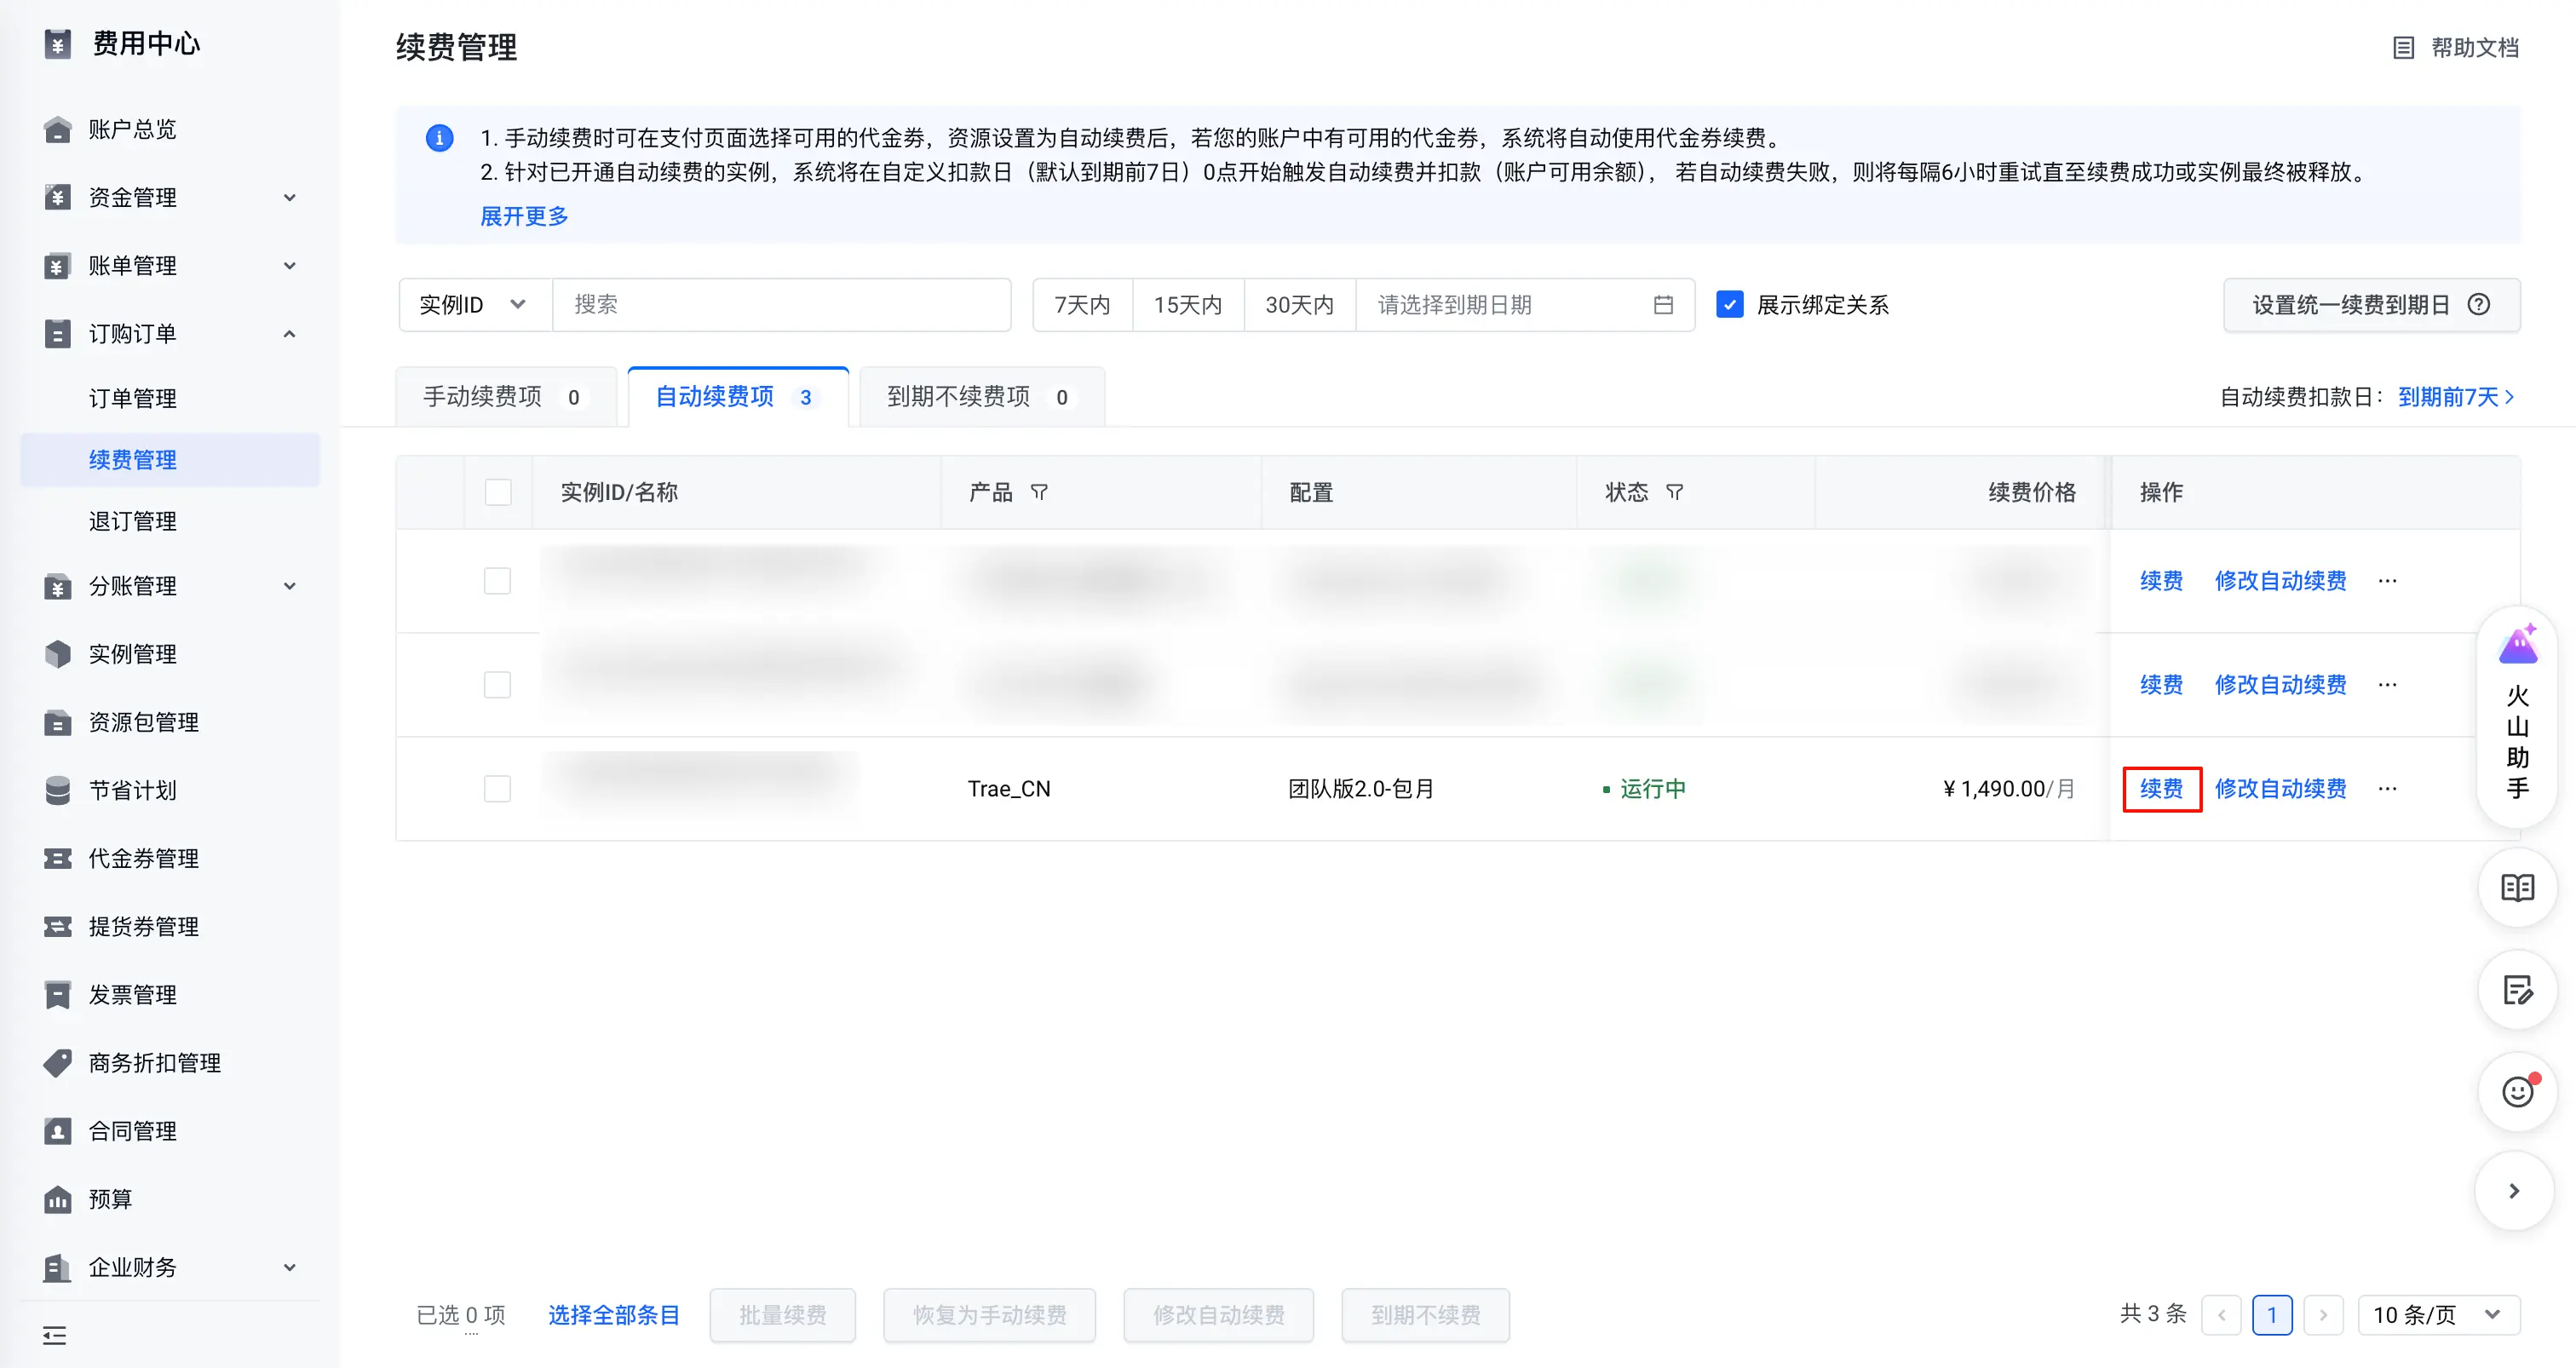Click the 实例管理 cube icon
Viewport: 2576px width, 1368px height.
tap(58, 654)
